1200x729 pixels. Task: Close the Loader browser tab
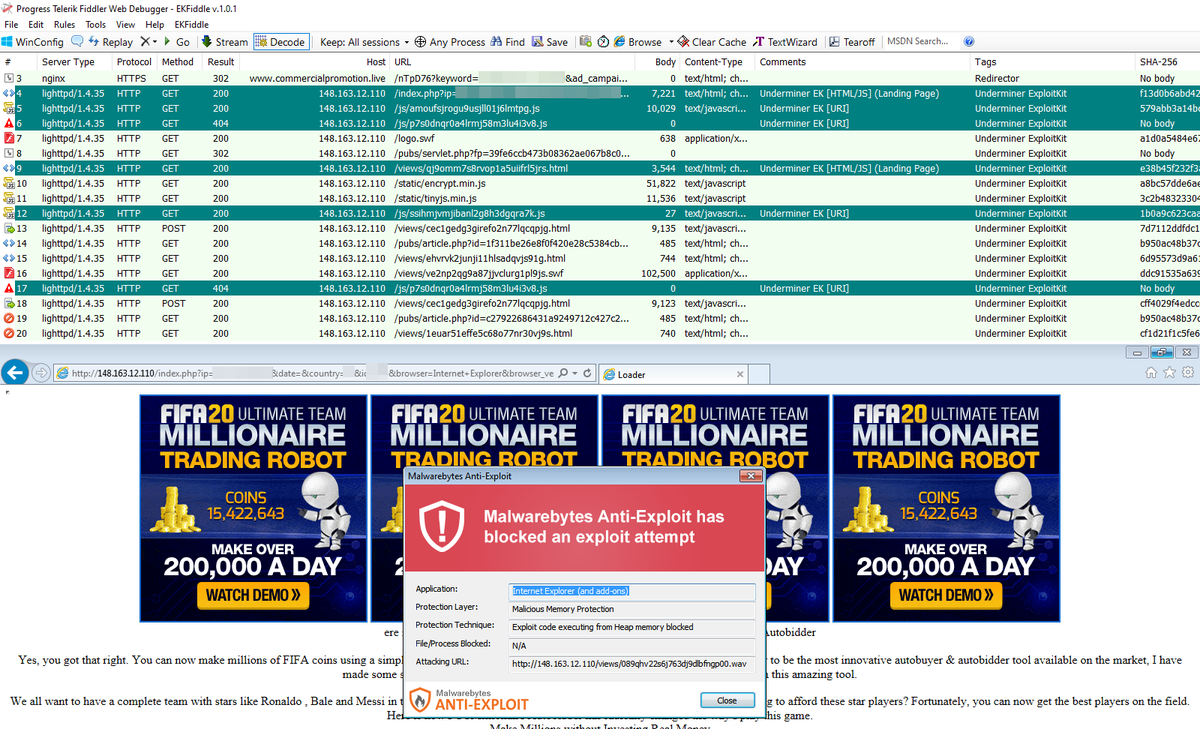click(x=739, y=374)
